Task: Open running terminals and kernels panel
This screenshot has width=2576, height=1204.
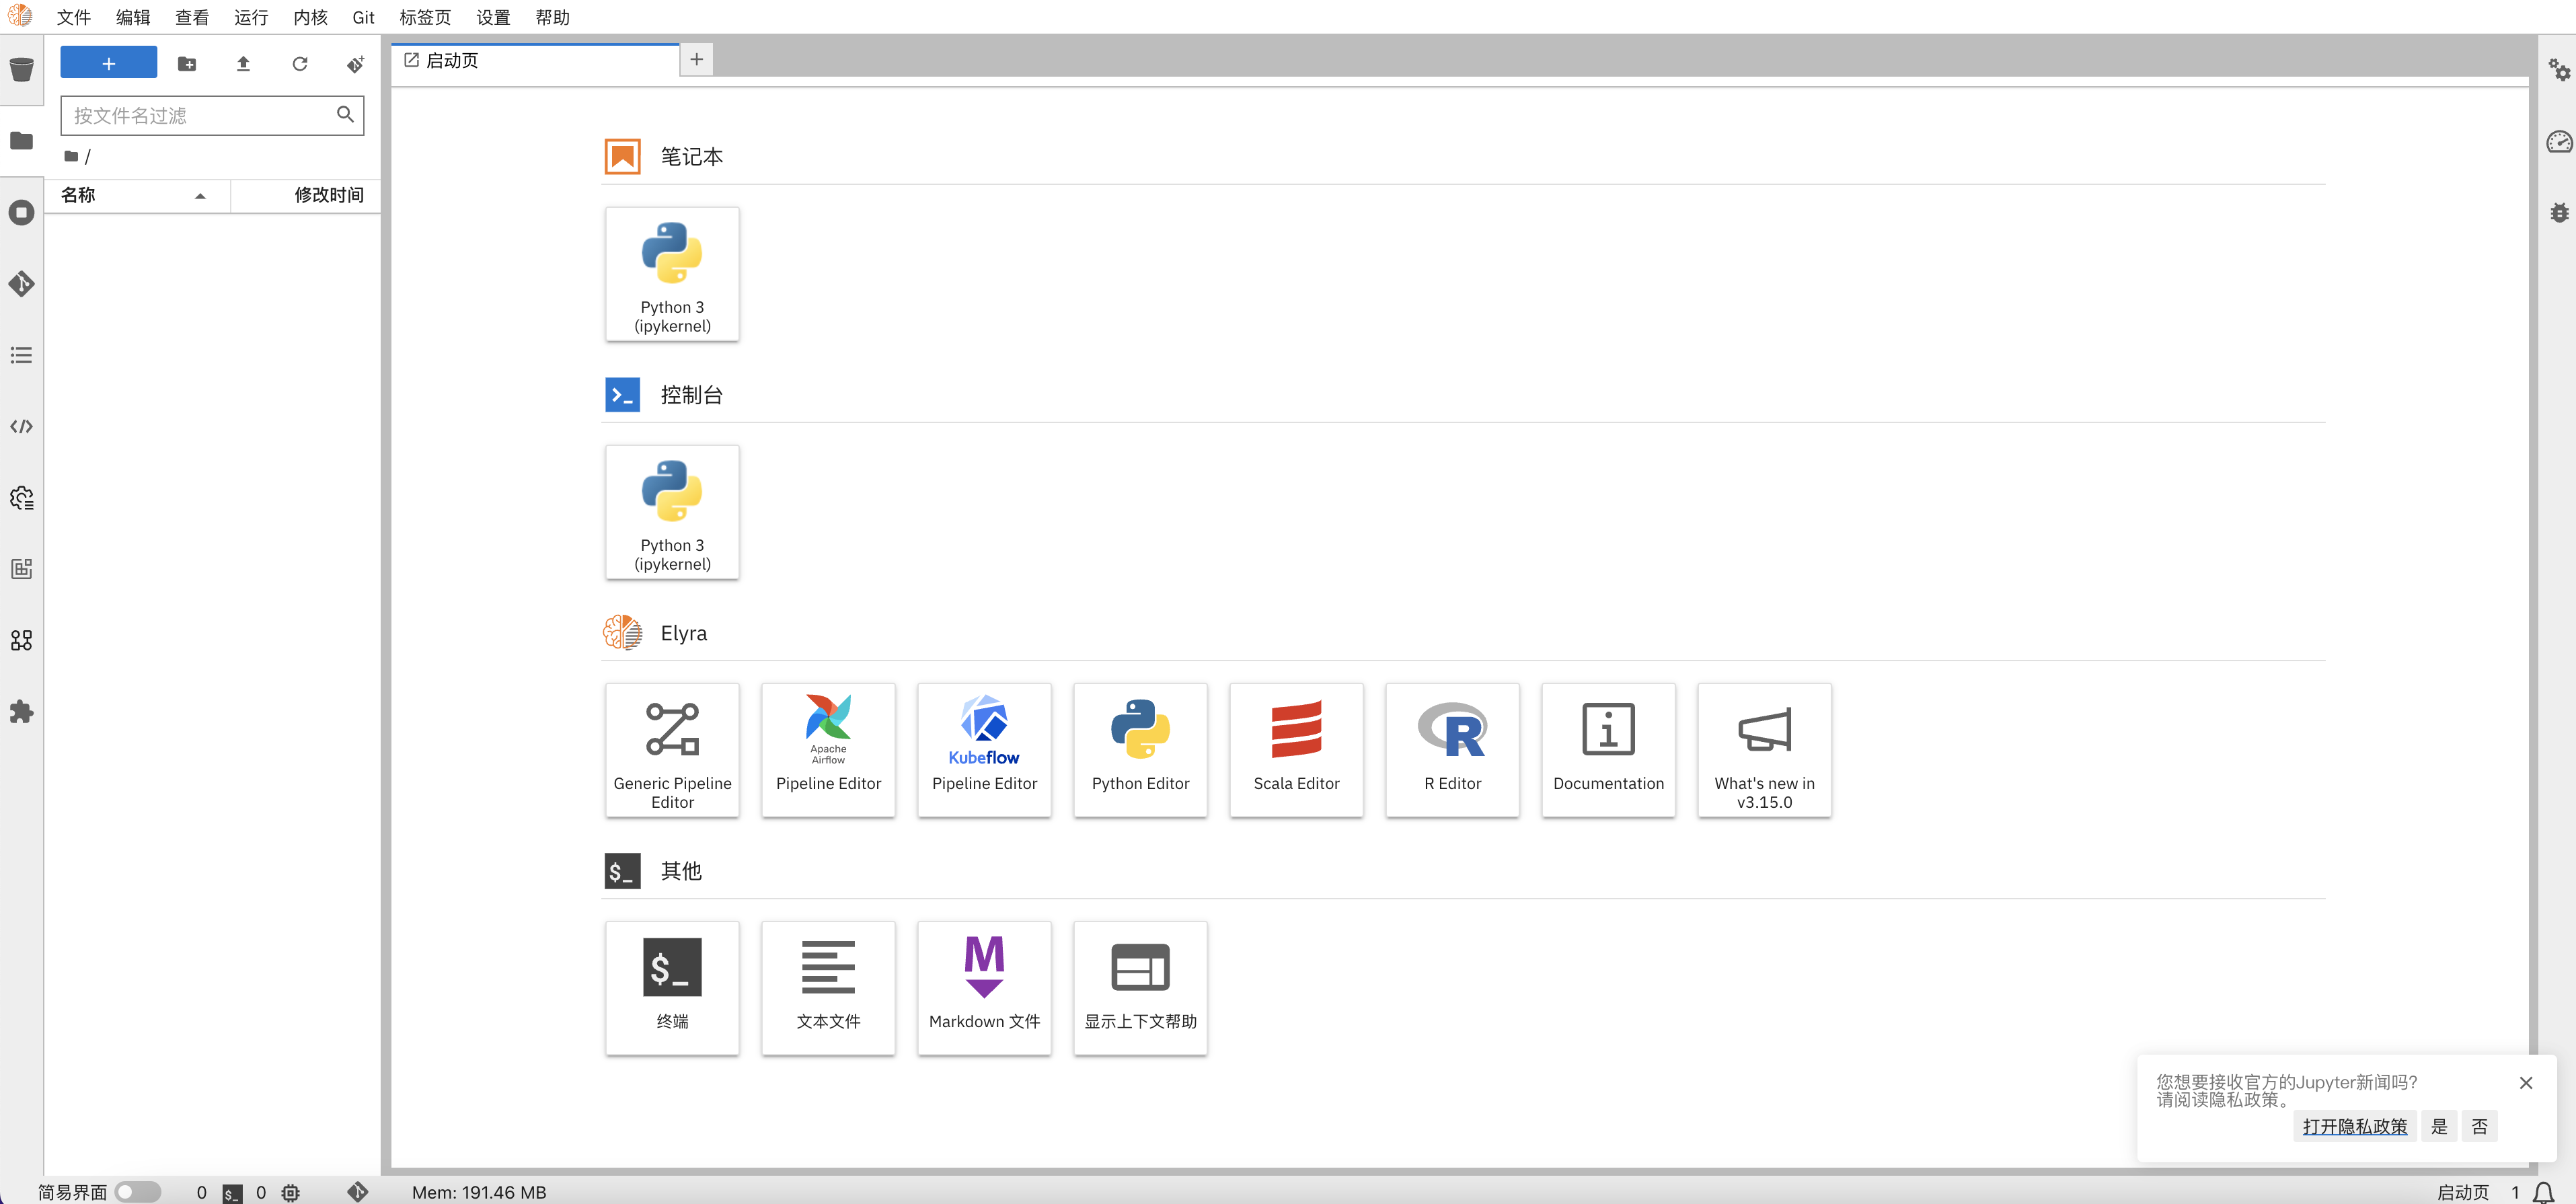Action: [21, 213]
